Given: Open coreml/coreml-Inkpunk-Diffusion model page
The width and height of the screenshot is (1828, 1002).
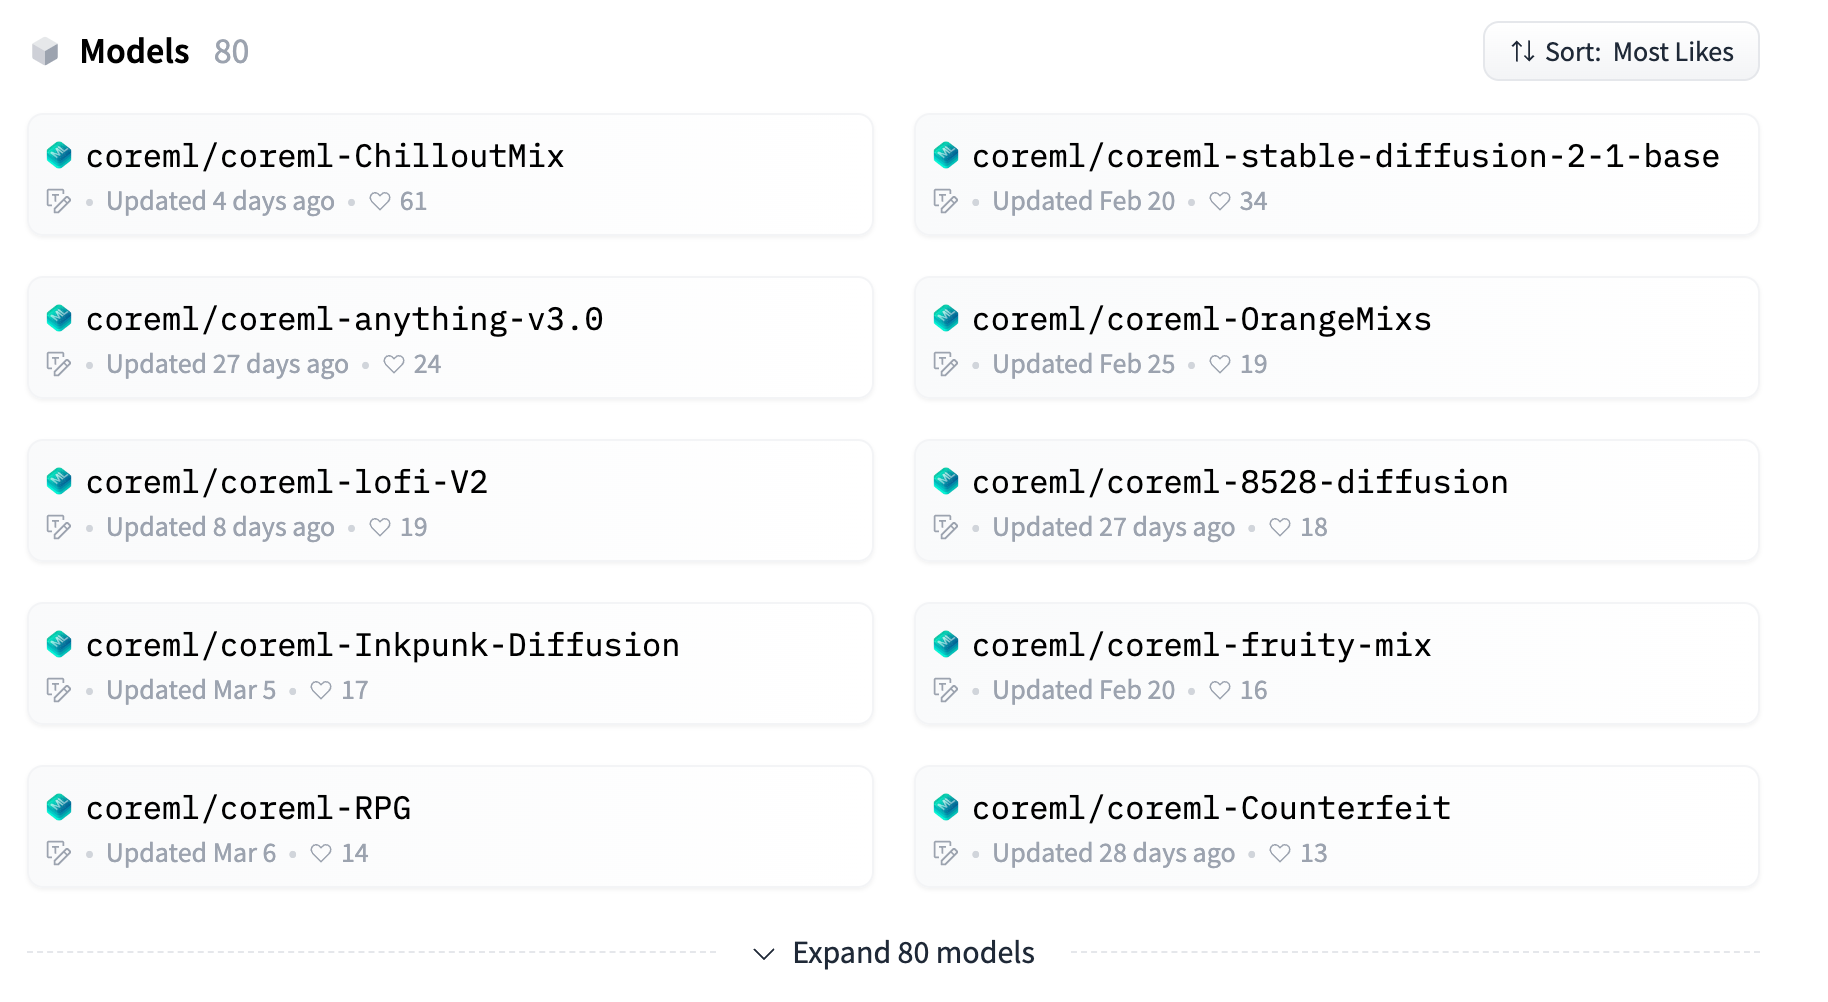Looking at the screenshot, I should (382, 645).
